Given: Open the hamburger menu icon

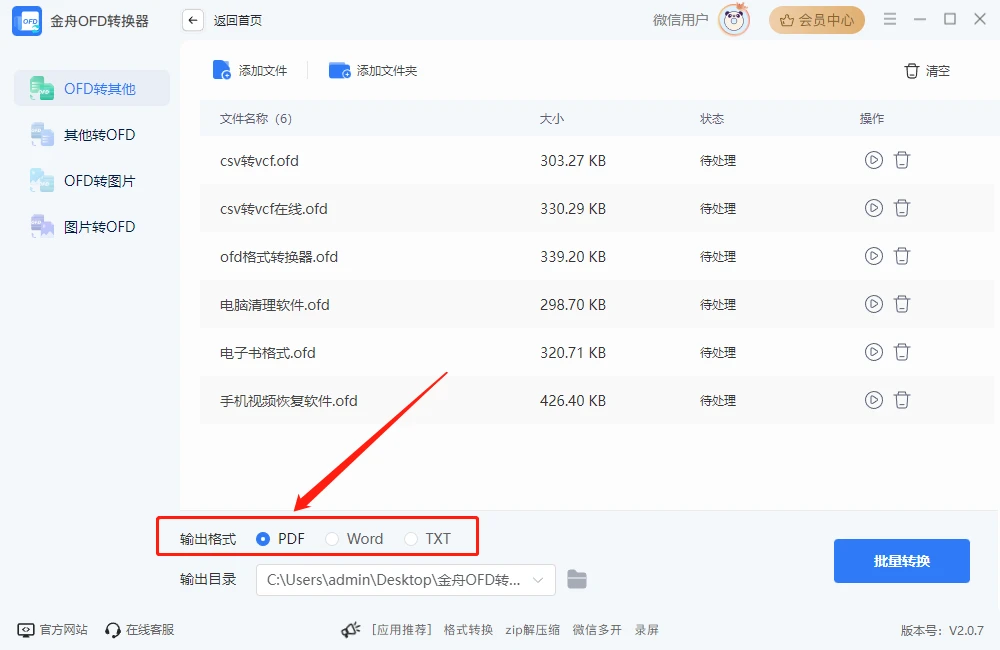Looking at the screenshot, I should [x=890, y=19].
